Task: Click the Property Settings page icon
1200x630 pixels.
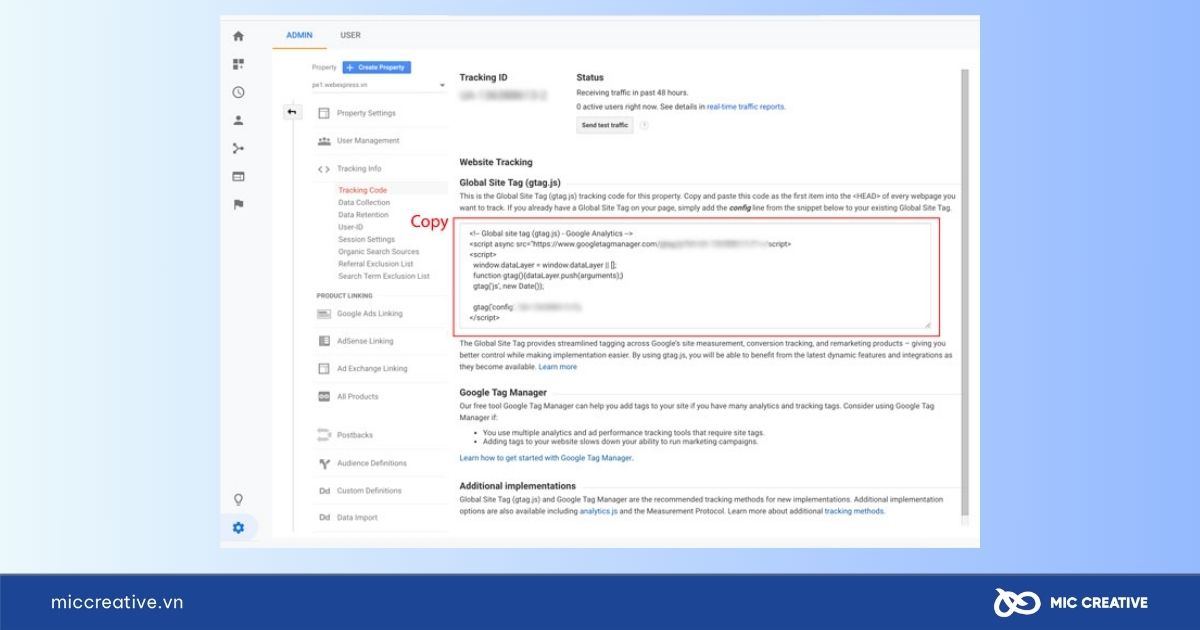Action: click(324, 113)
